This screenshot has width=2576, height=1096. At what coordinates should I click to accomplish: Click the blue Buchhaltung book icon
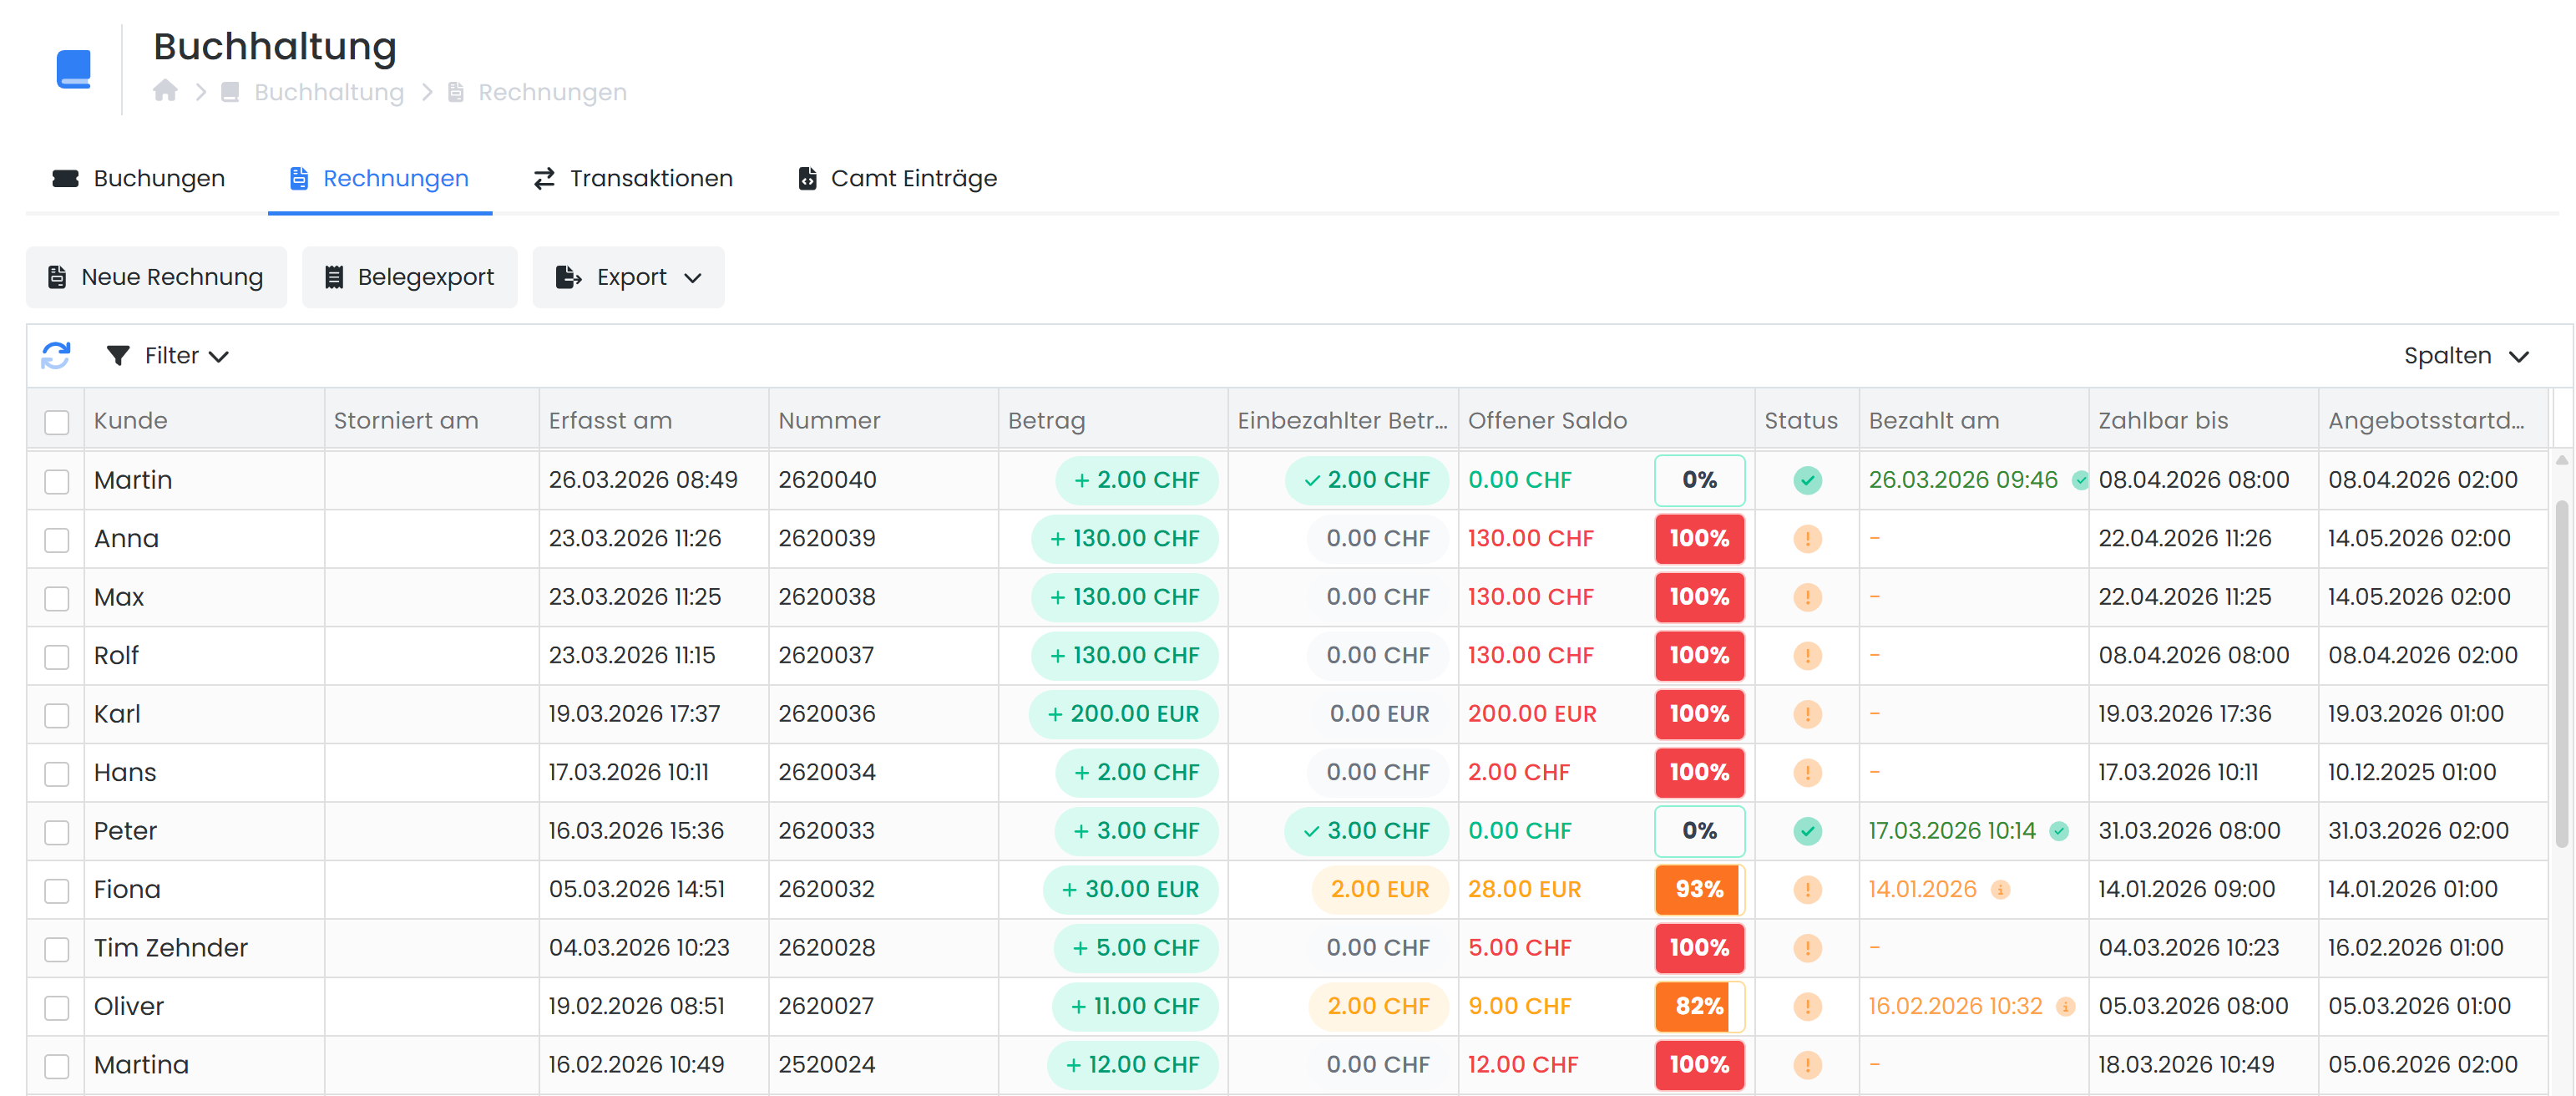point(74,69)
